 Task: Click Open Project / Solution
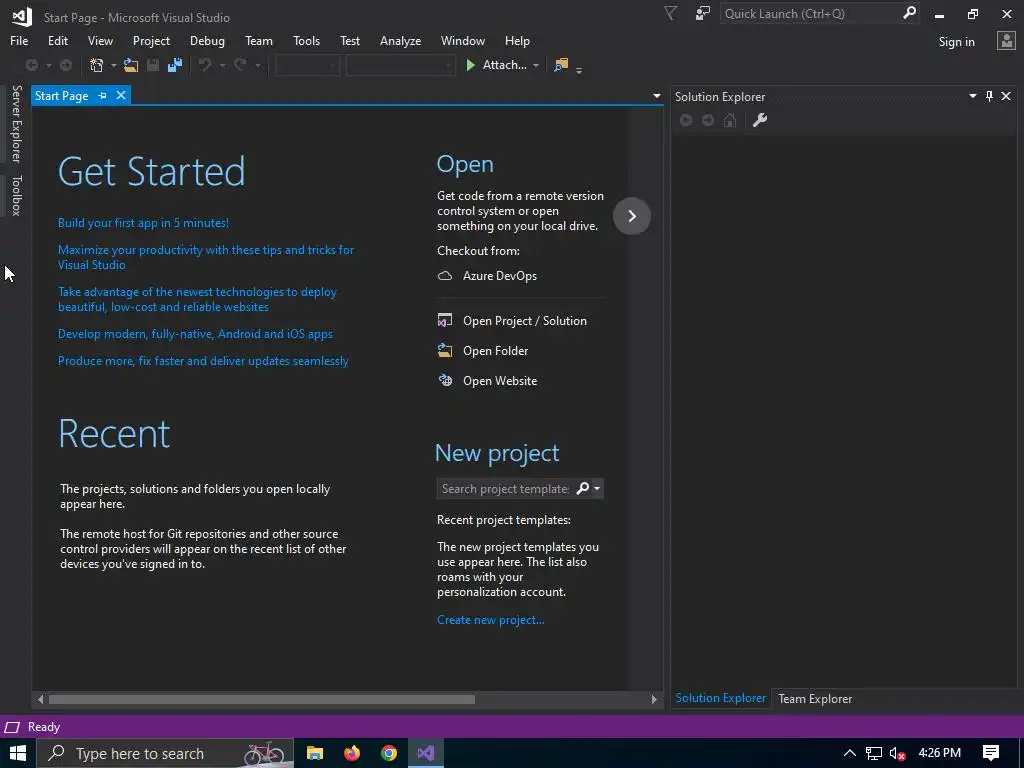513,321
